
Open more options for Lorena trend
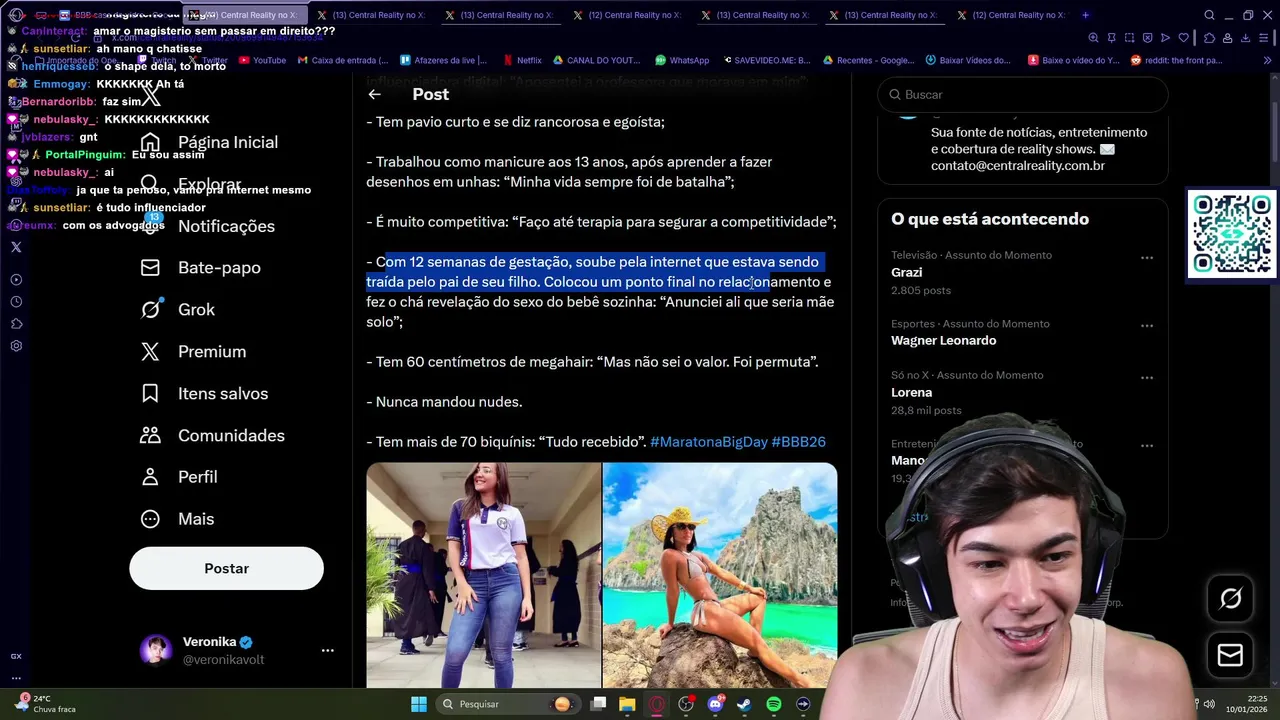point(1147,378)
